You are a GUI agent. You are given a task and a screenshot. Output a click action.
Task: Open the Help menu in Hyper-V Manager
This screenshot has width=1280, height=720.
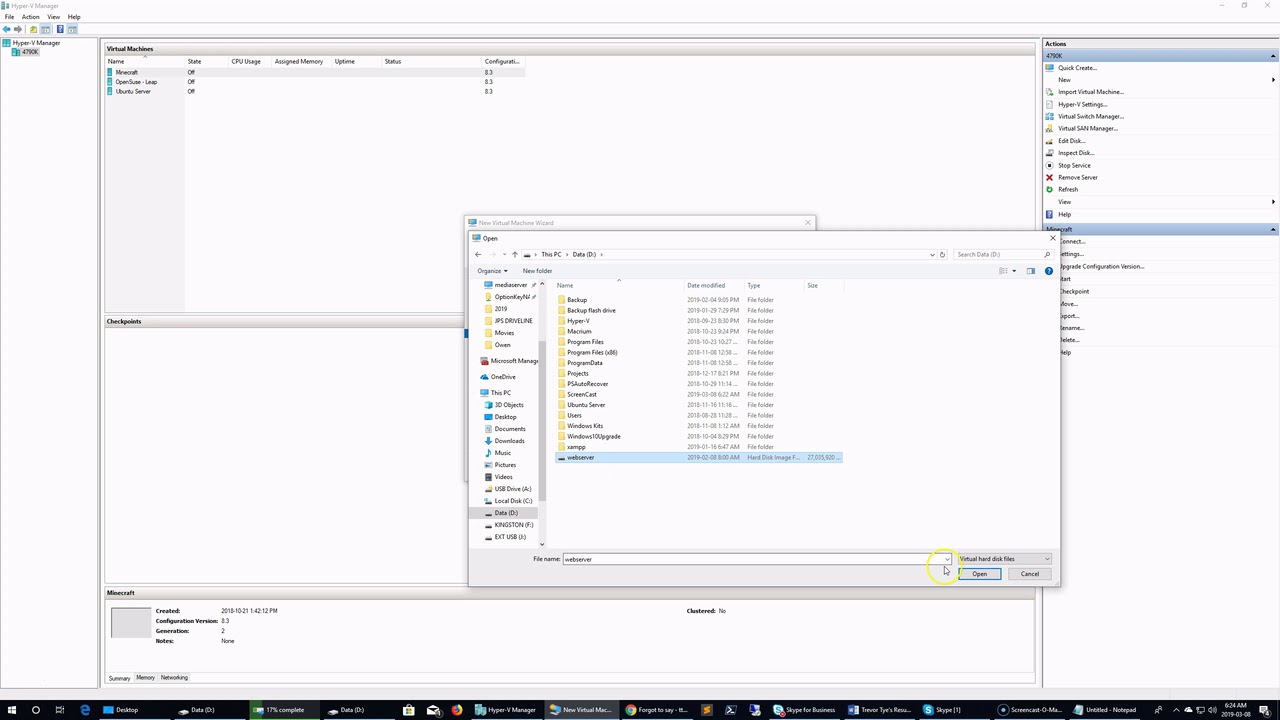(x=74, y=17)
